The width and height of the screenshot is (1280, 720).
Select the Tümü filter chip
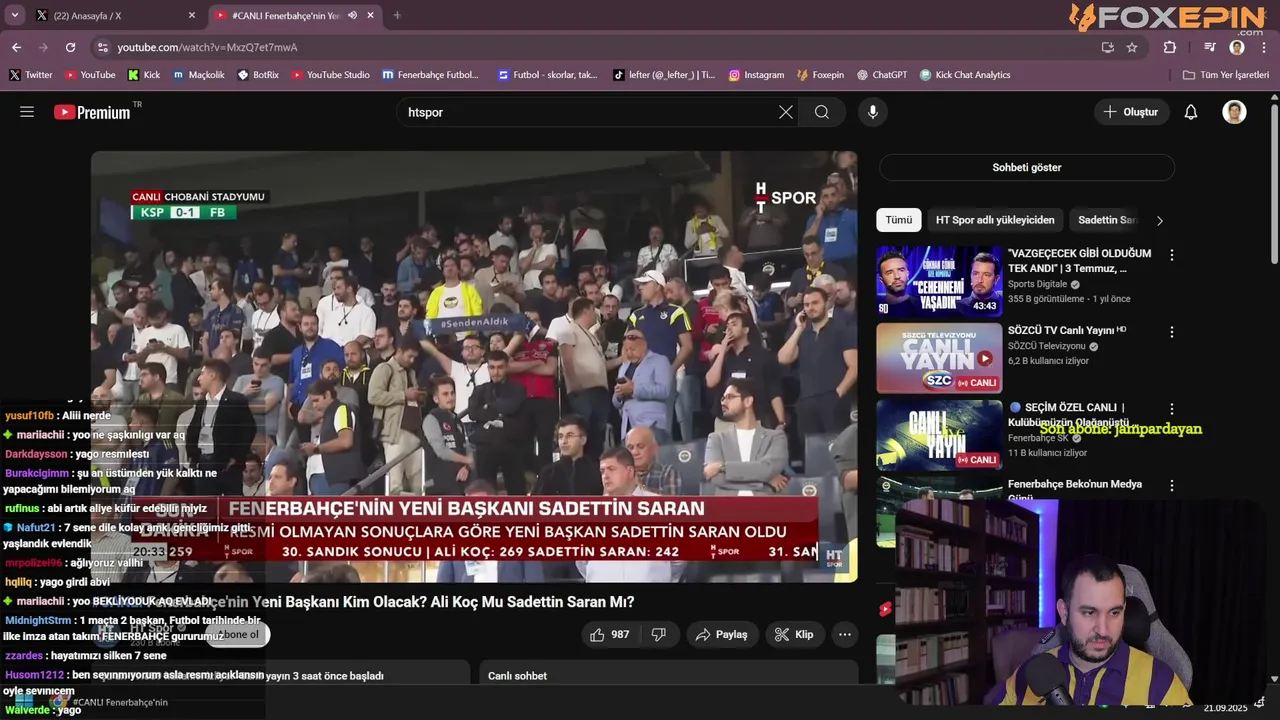pos(898,220)
